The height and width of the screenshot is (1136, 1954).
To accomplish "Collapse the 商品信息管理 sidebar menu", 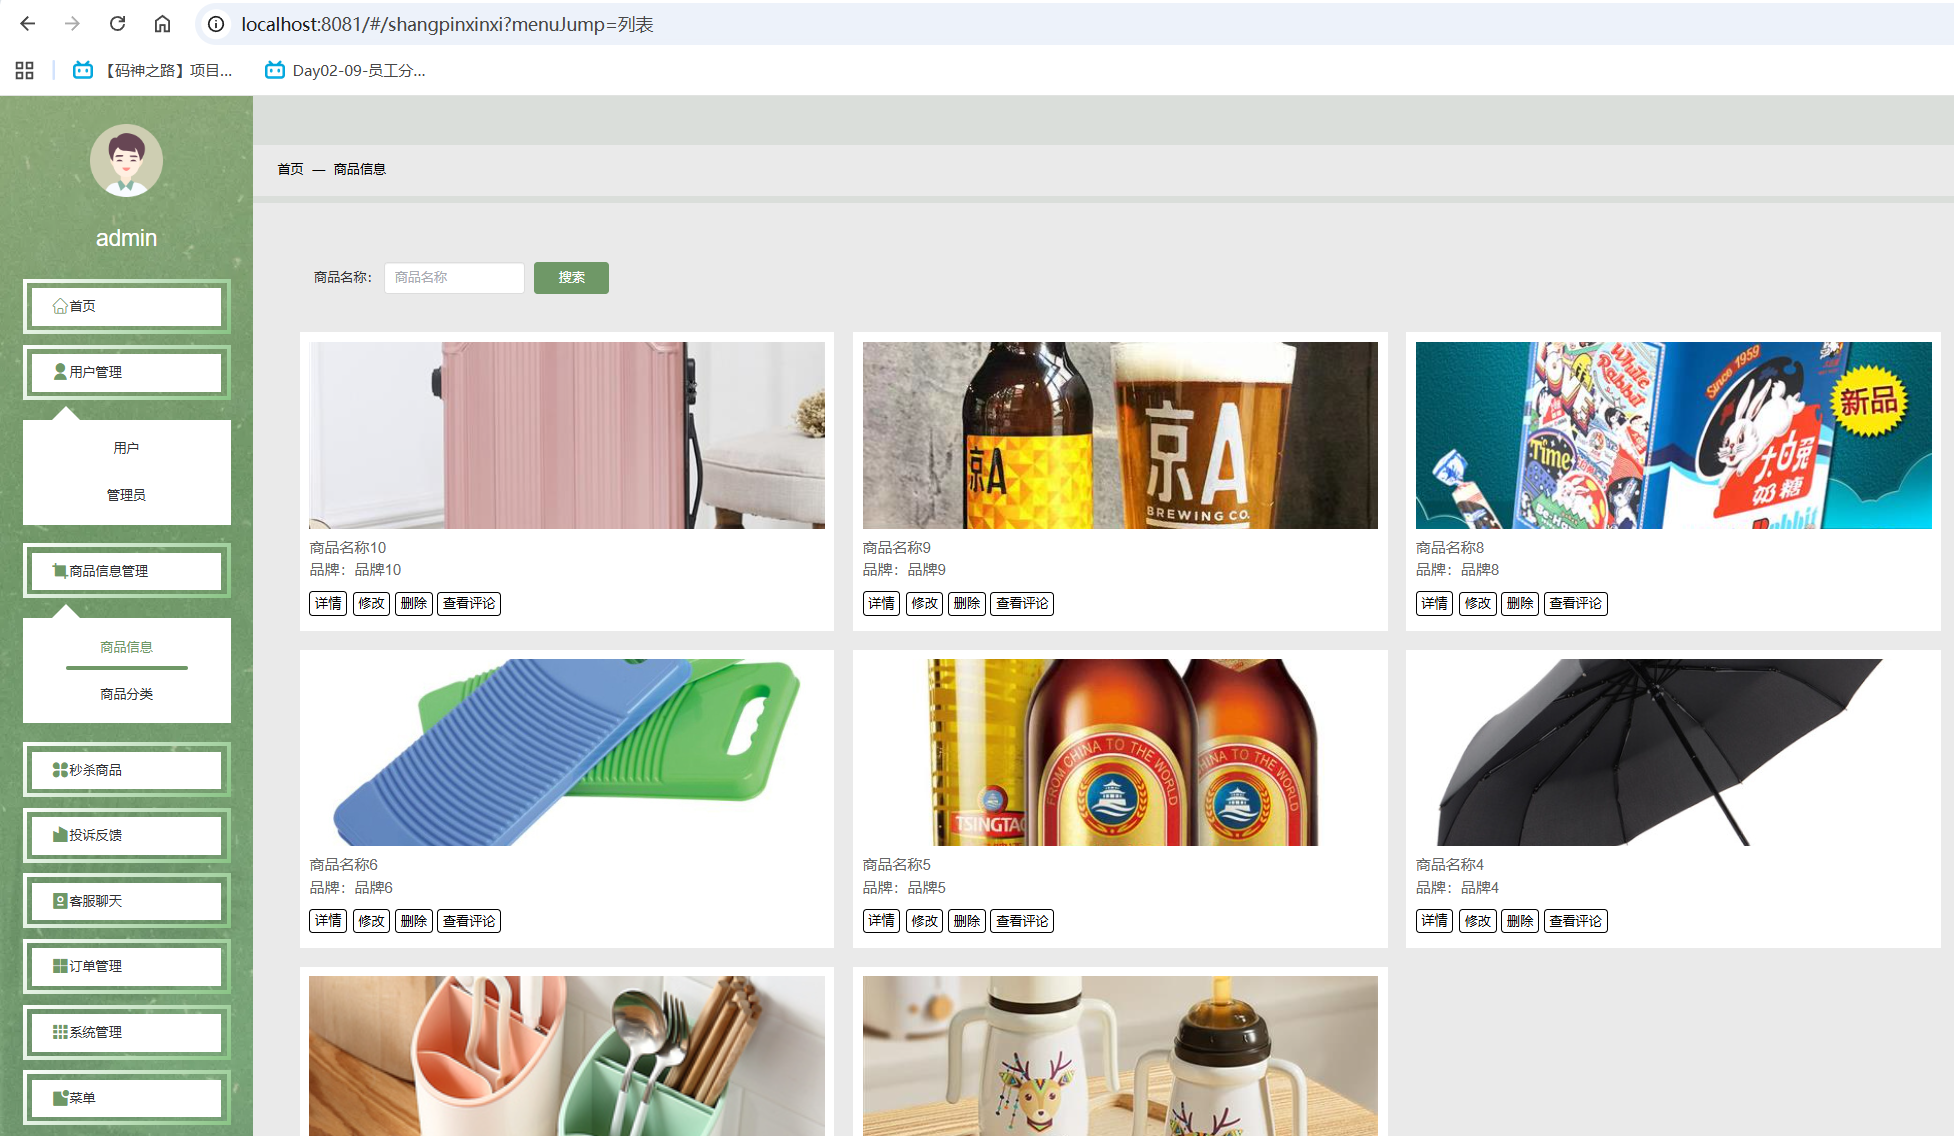I will coord(126,571).
